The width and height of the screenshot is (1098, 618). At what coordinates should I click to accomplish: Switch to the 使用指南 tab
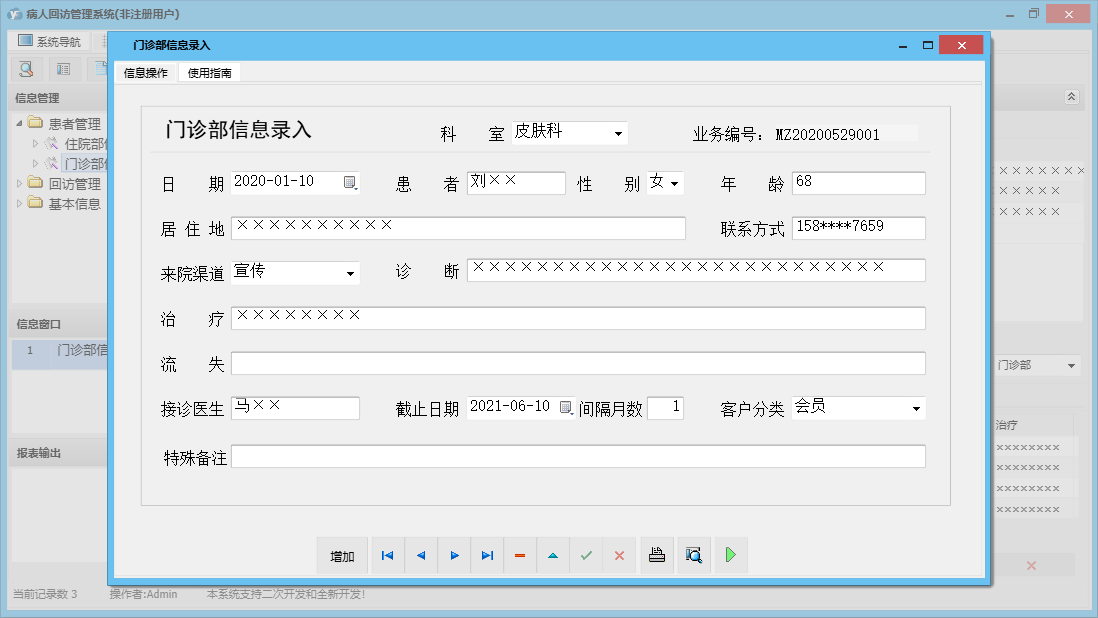coord(207,72)
